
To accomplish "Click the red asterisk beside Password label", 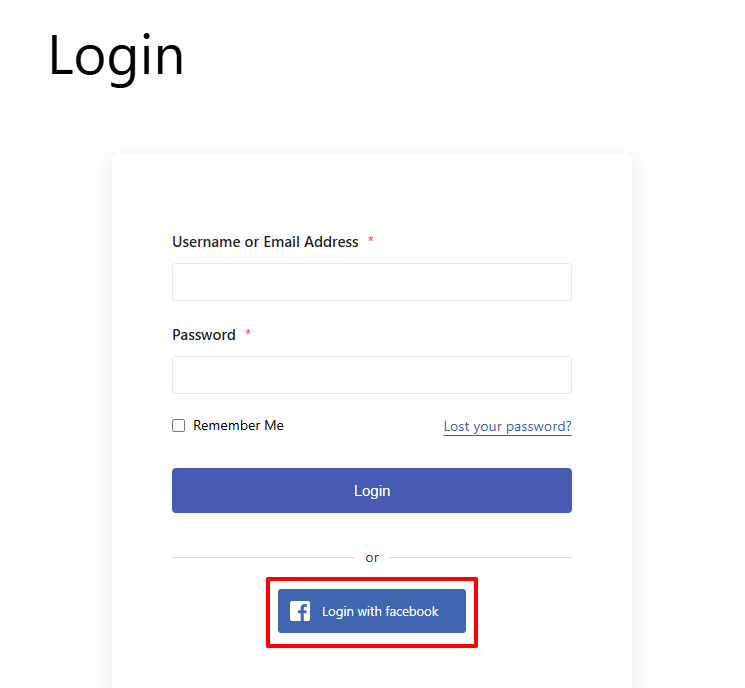I will pyautogui.click(x=248, y=334).
